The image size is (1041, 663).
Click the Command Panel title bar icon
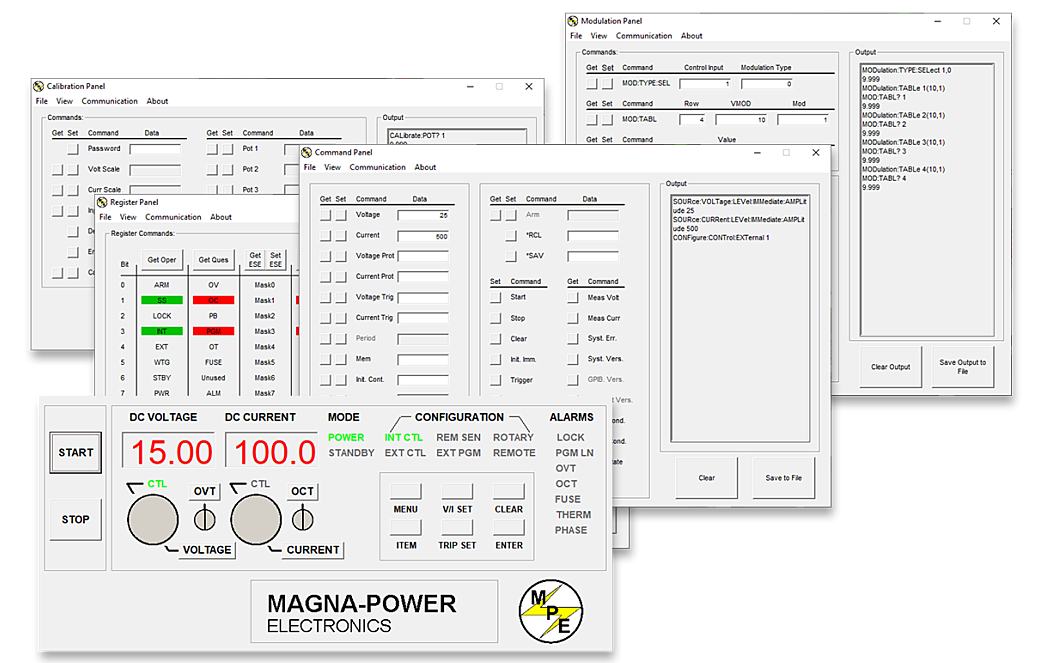(x=307, y=152)
